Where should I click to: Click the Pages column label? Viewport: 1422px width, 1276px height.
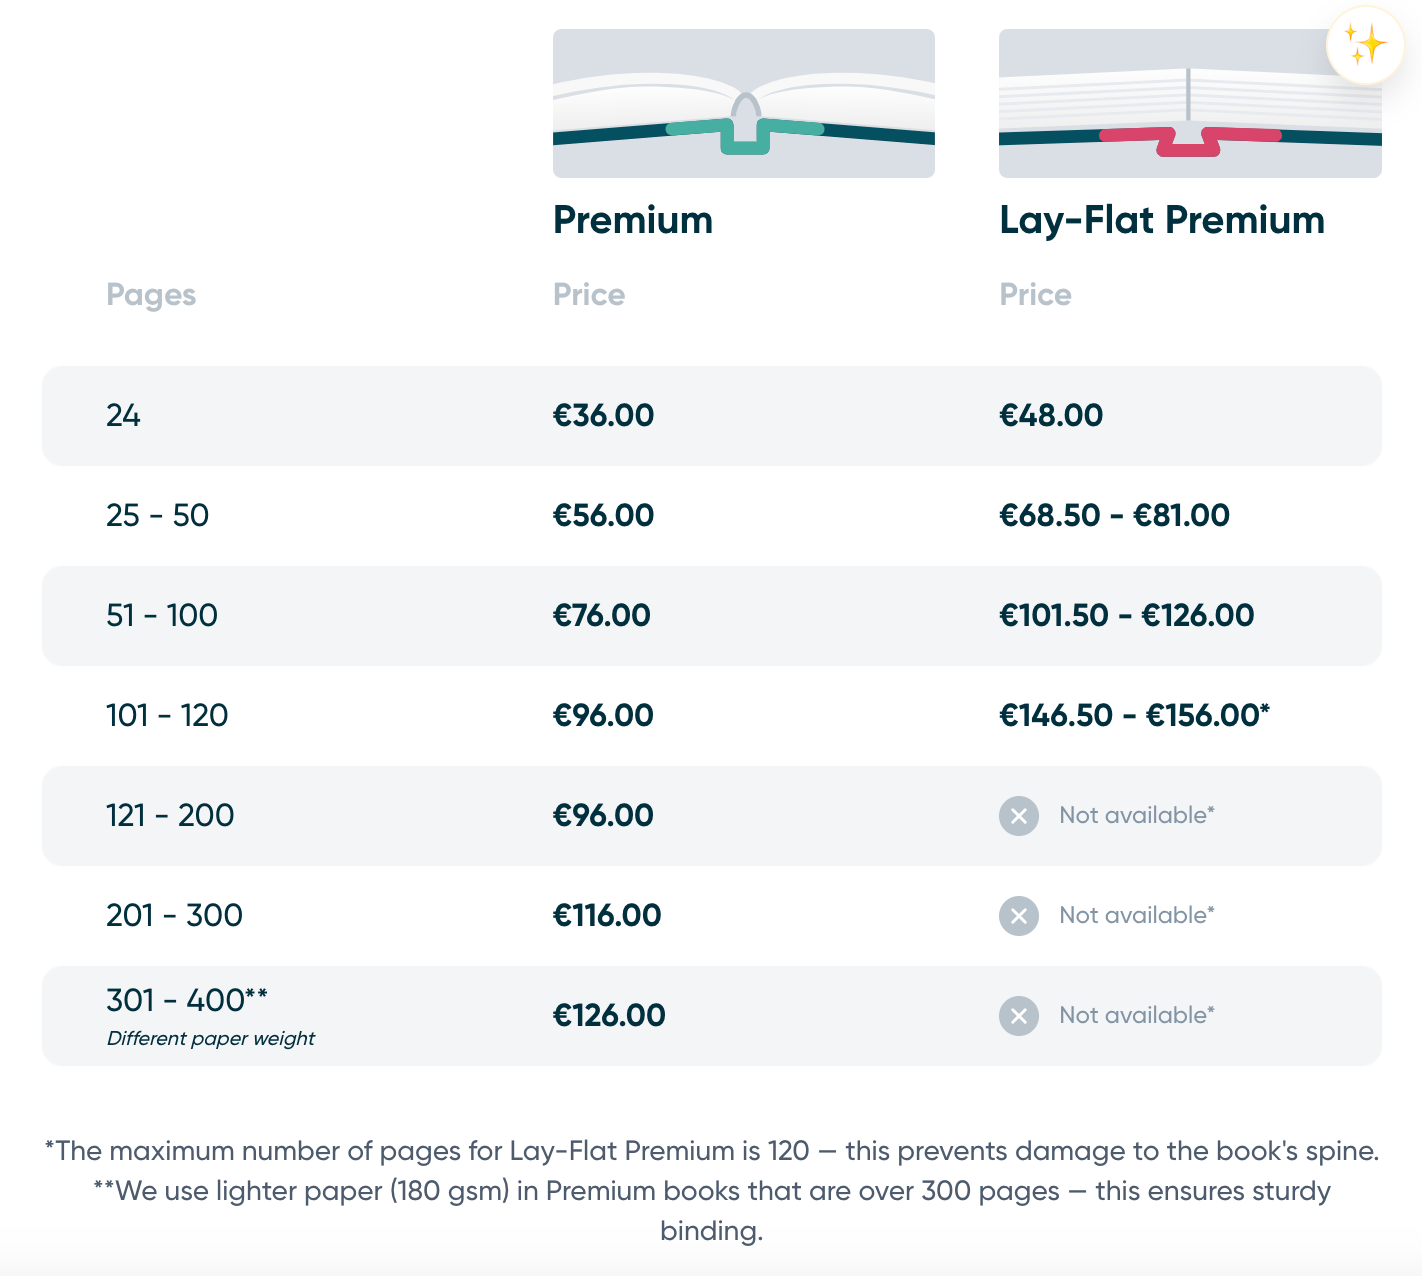151,295
